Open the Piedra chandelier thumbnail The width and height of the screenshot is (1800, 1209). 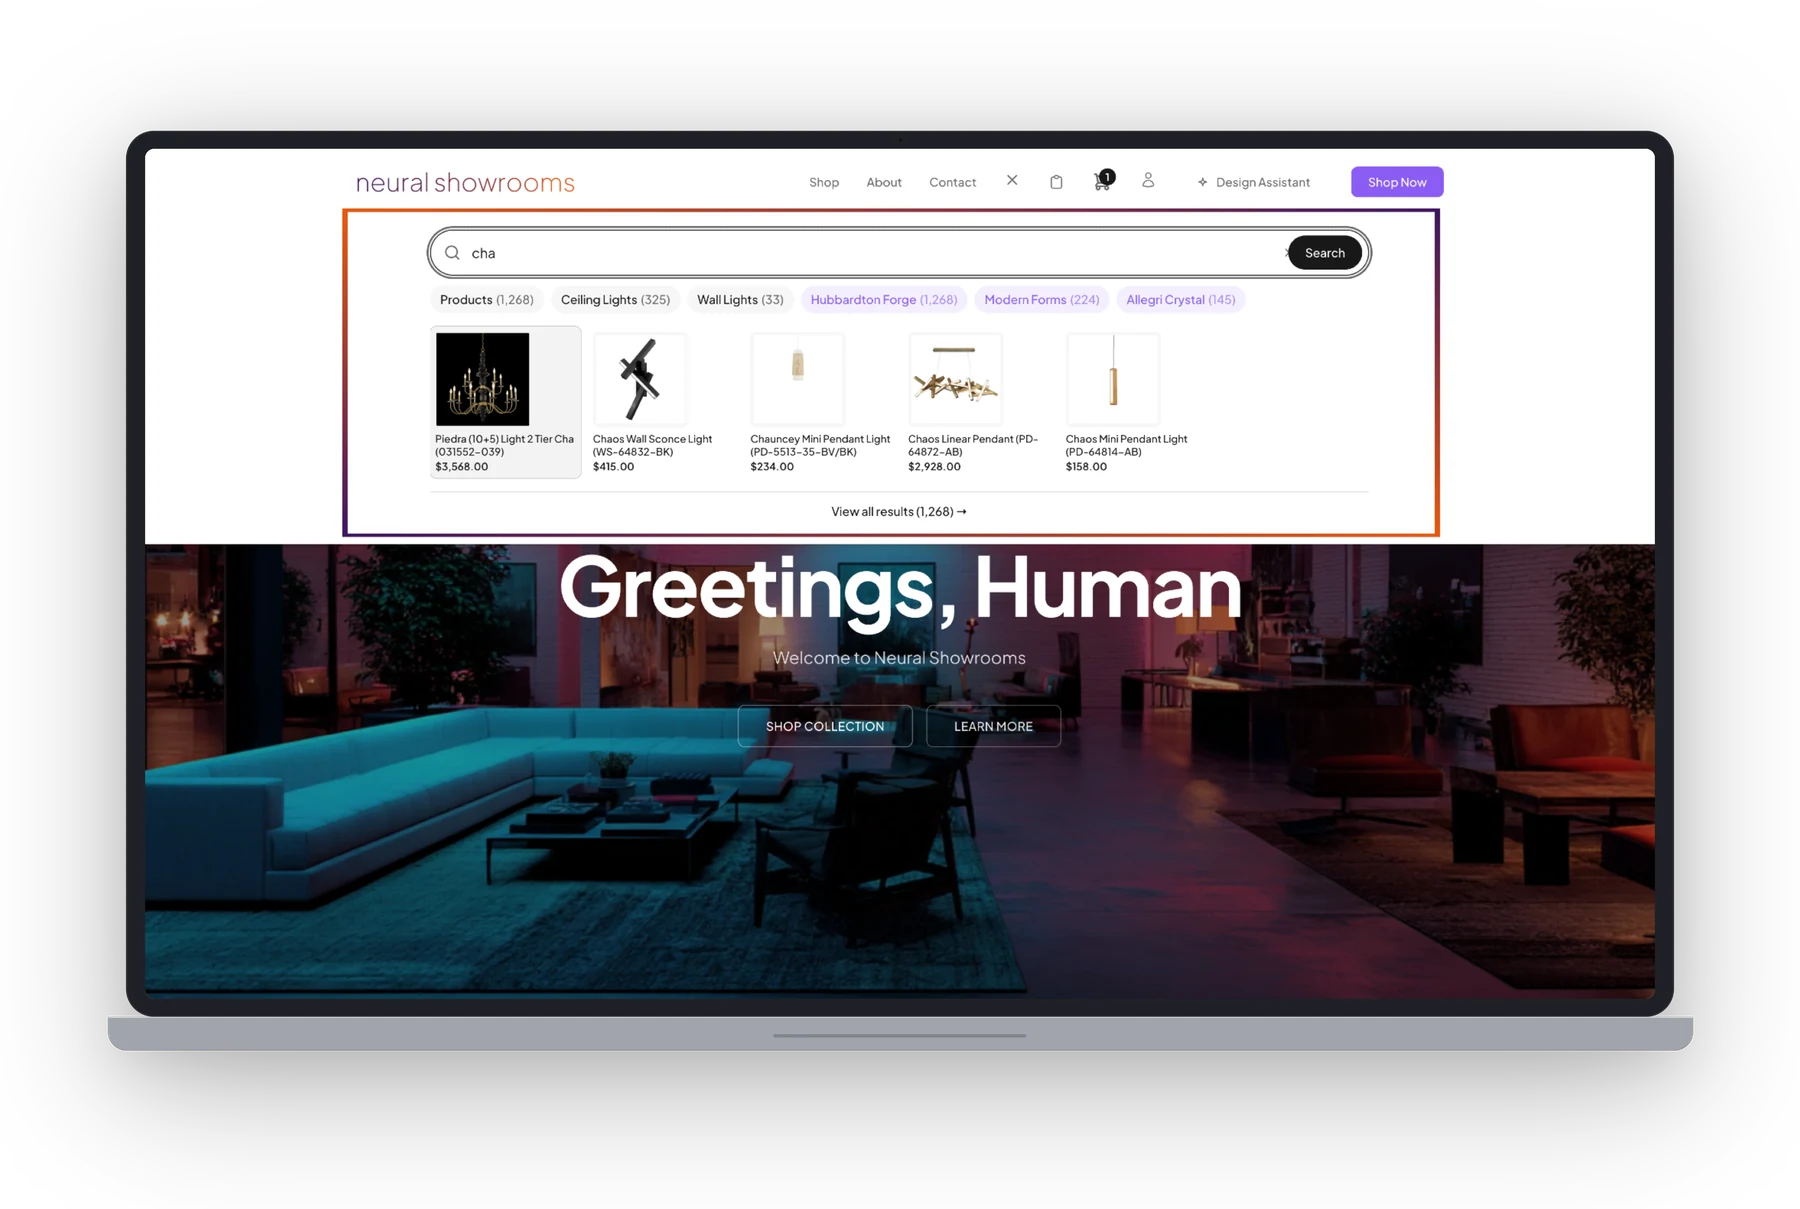point(482,379)
